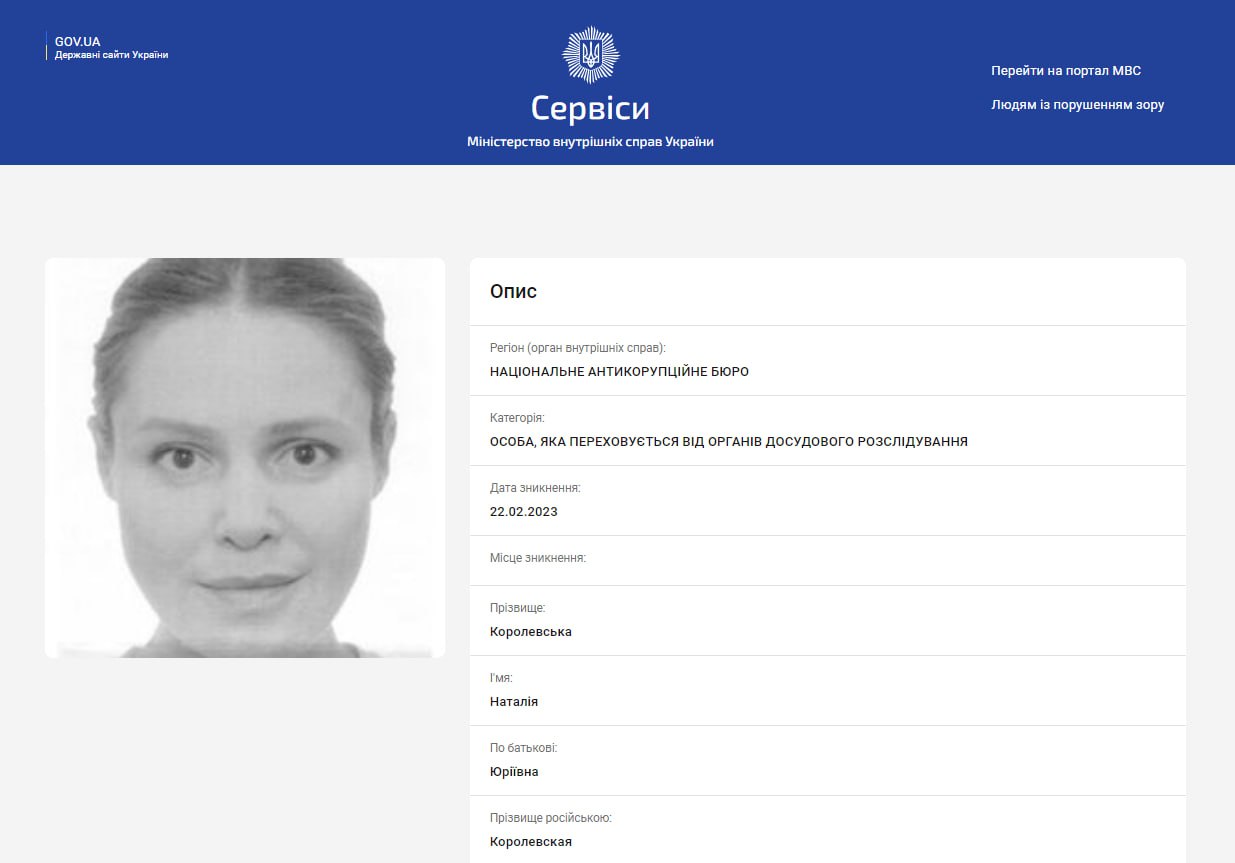
Task: Click 'Міністерство внутрішніх справ України' subtitle
Action: click(590, 142)
